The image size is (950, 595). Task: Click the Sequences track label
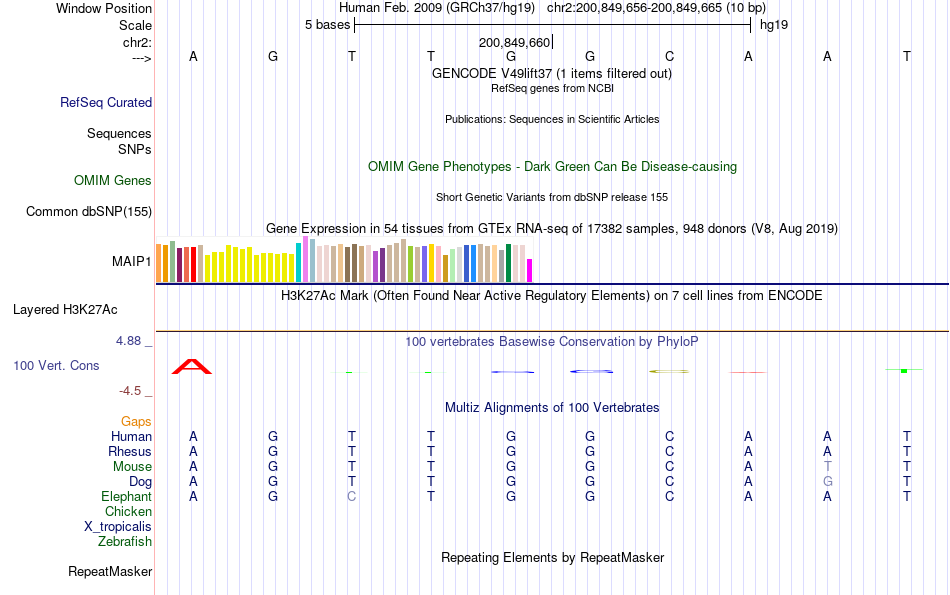pyautogui.click(x=119, y=133)
